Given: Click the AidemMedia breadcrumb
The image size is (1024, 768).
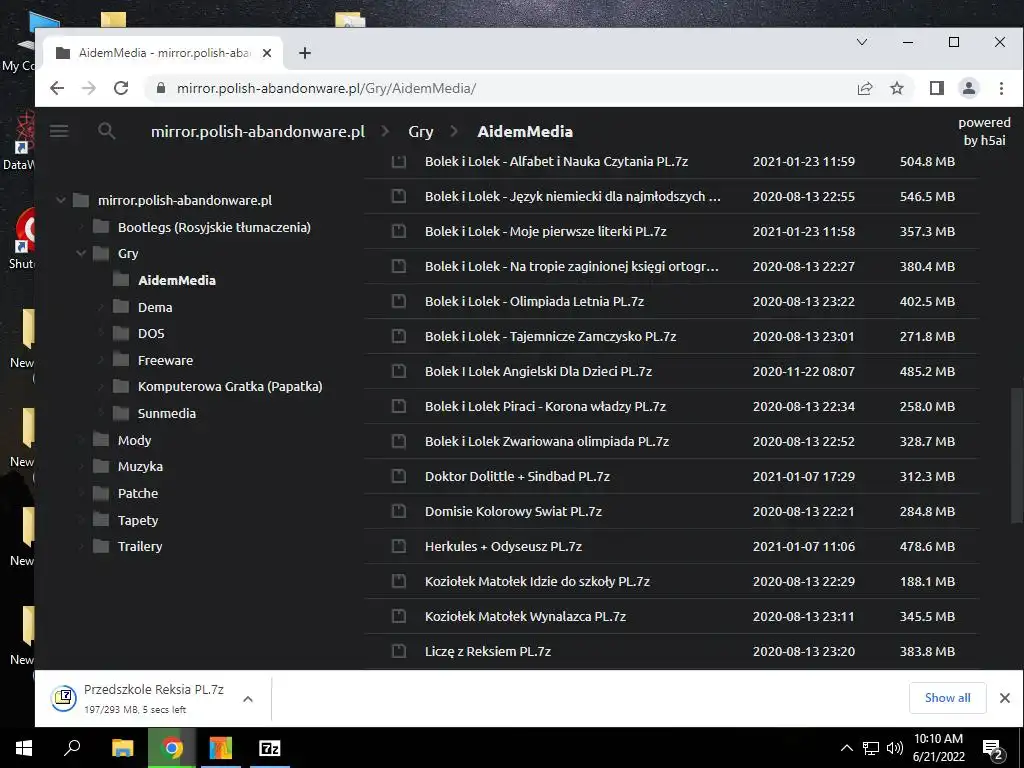Looking at the screenshot, I should click(525, 131).
